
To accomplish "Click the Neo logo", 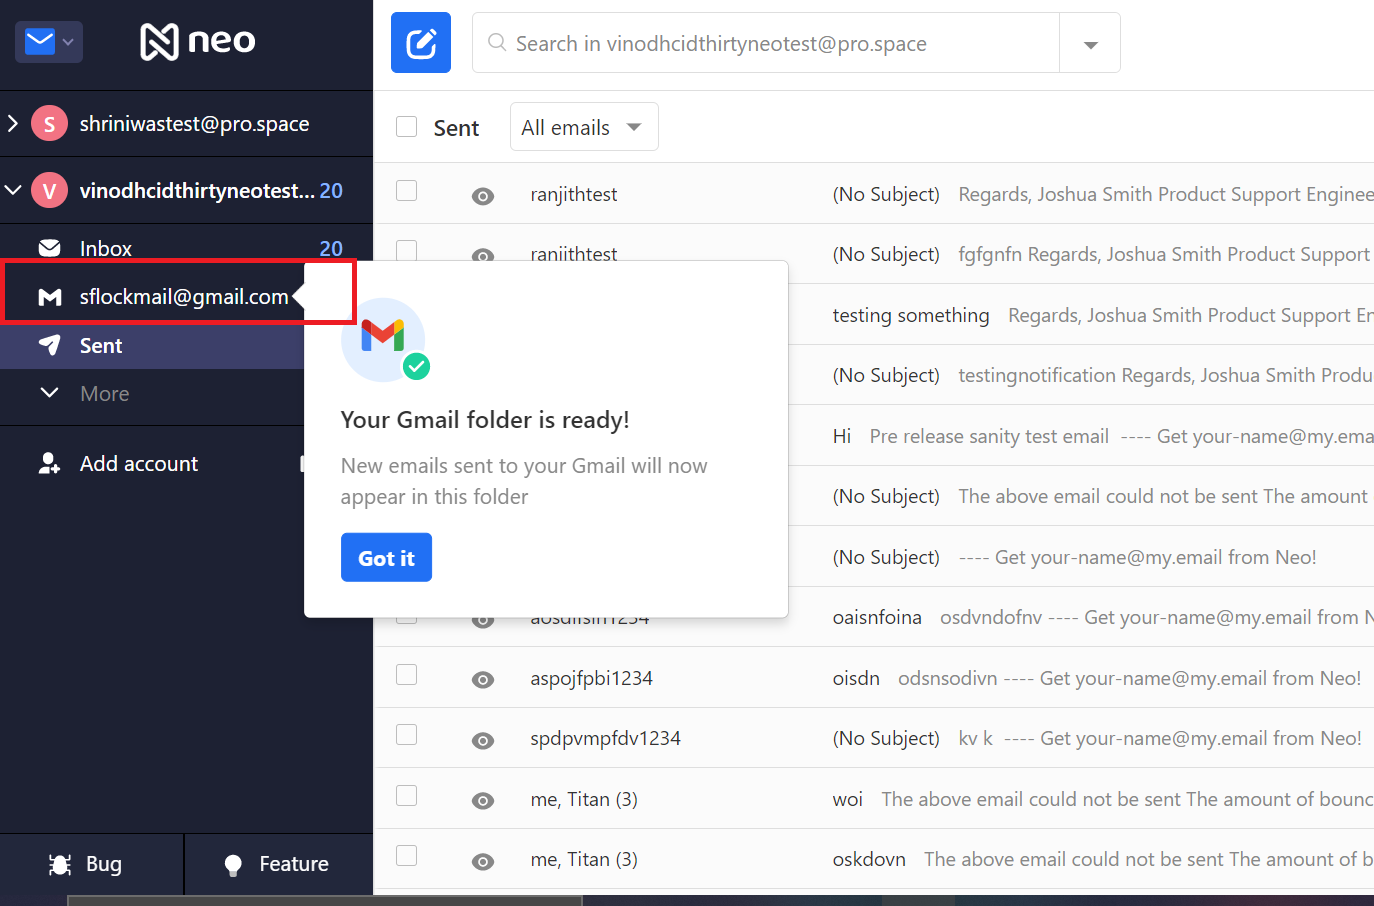I will (198, 42).
